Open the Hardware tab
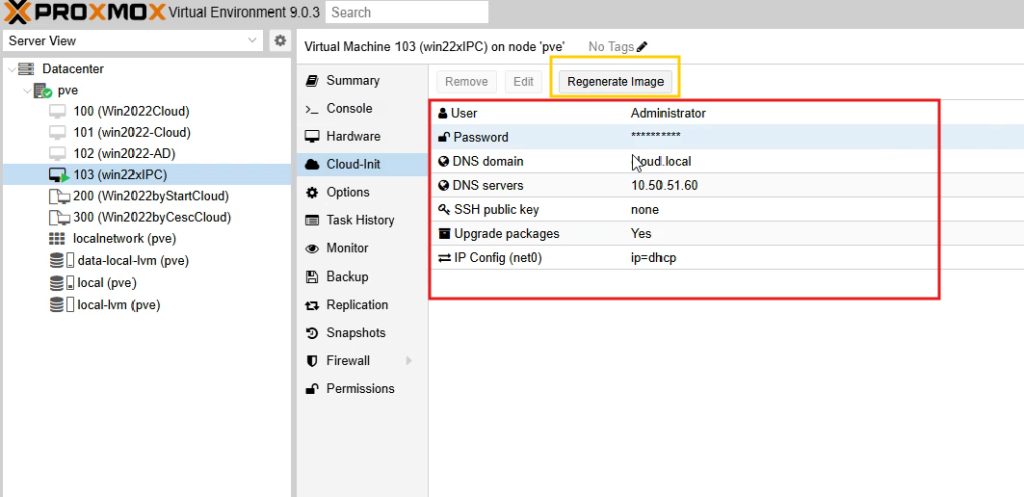This screenshot has height=497, width=1024. [x=353, y=136]
